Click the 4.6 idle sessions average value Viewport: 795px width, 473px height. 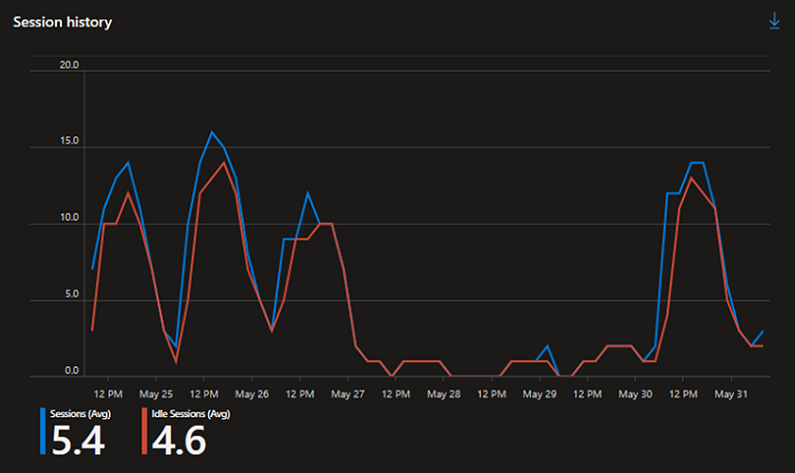[x=179, y=440]
